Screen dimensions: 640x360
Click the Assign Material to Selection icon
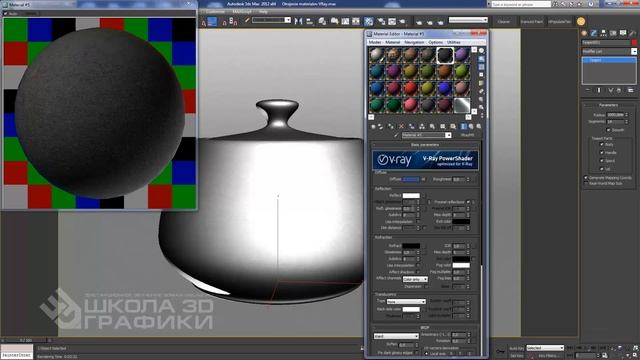[x=391, y=127]
